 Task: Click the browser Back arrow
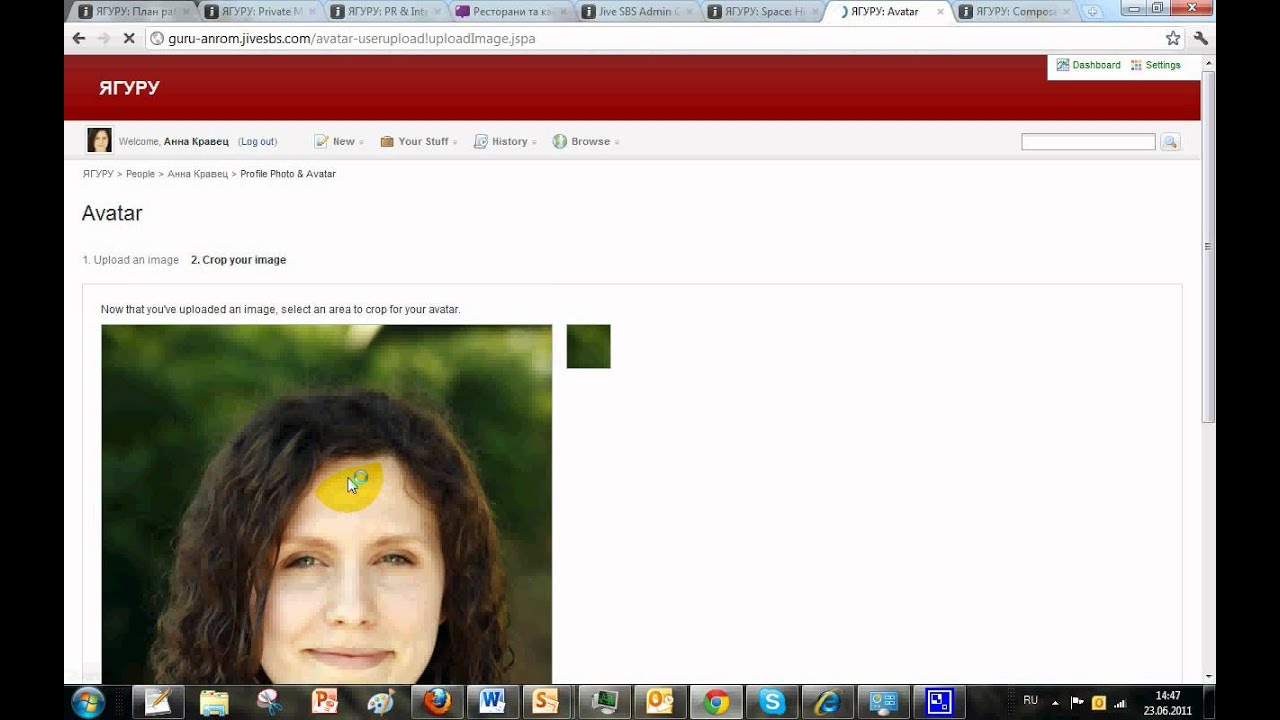coord(79,38)
